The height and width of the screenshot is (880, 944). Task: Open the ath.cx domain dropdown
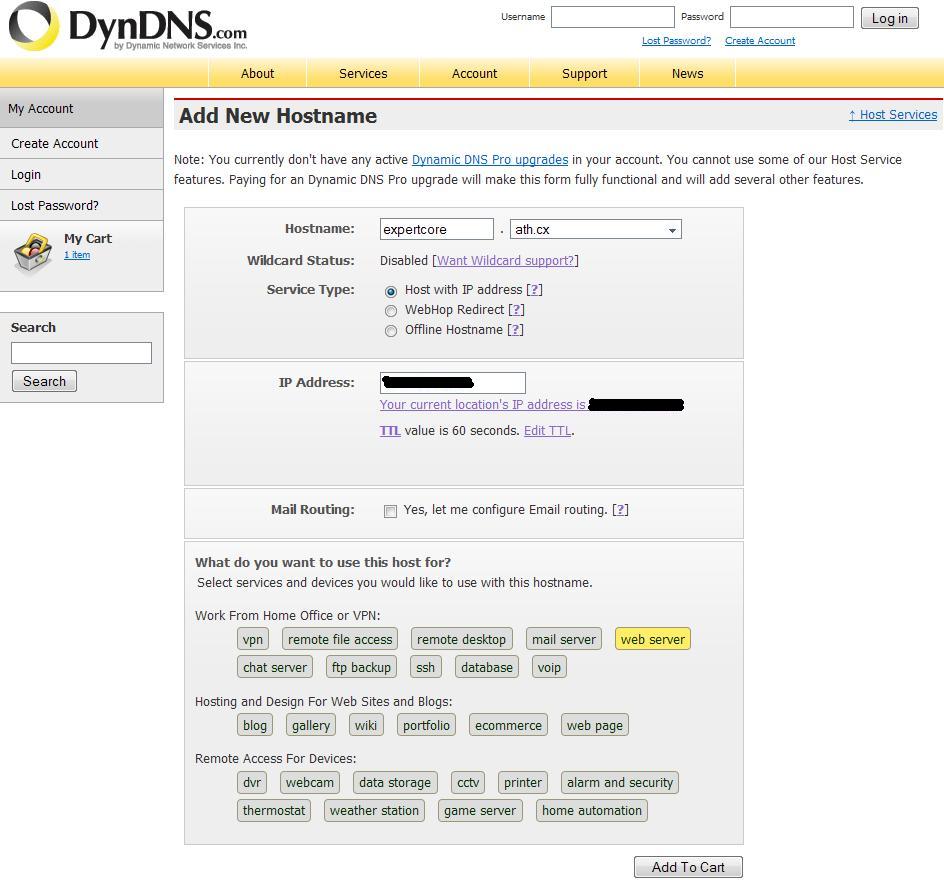pyautogui.click(x=595, y=230)
